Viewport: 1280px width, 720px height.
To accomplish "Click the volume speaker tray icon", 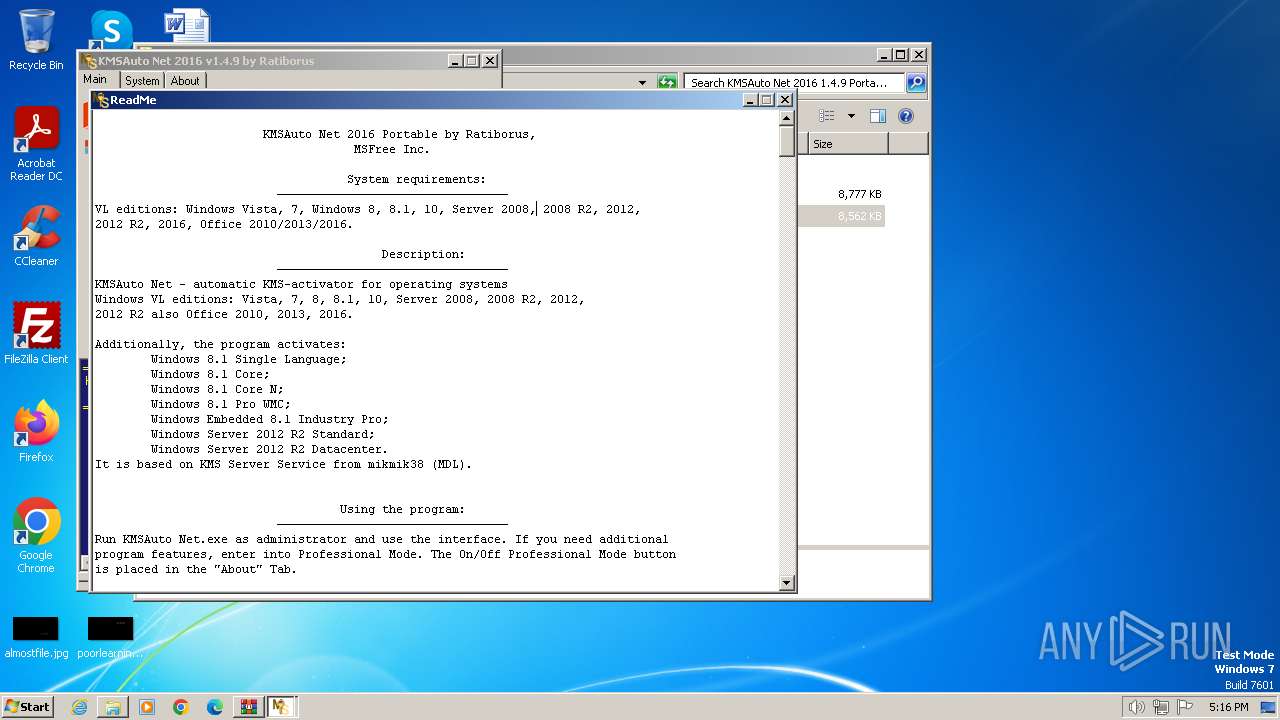I will (1136, 707).
